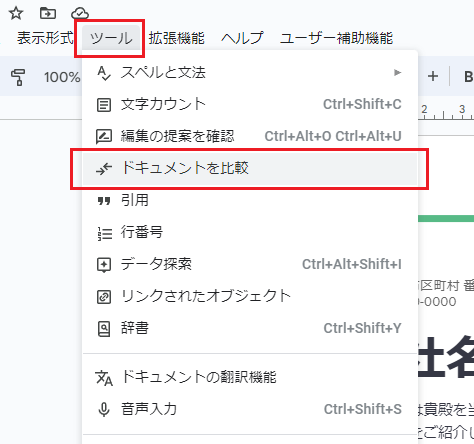Start 音声入力 via microphone icon

[x=250, y=409]
